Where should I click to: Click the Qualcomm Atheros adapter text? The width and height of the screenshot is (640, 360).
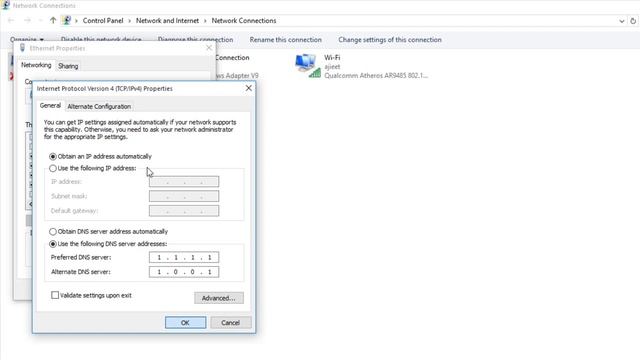pos(376,76)
